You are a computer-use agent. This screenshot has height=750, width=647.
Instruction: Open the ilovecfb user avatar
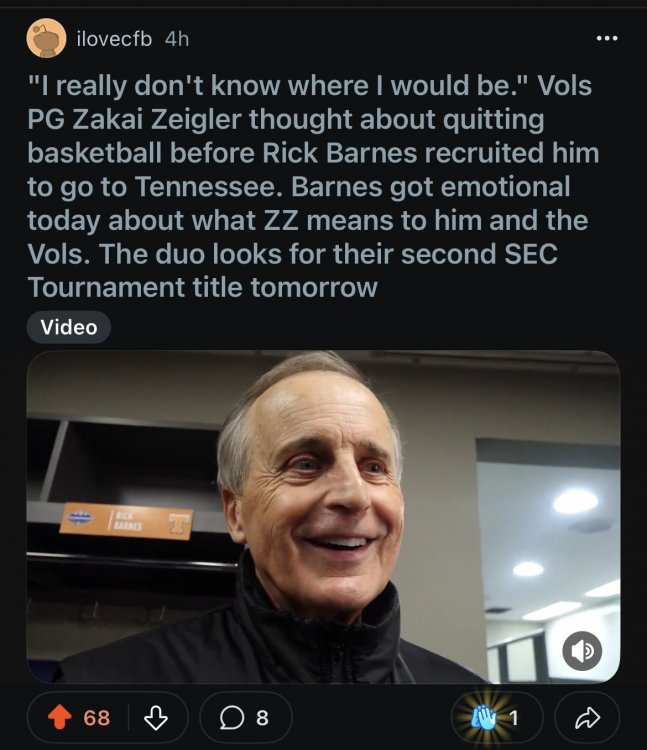point(46,39)
